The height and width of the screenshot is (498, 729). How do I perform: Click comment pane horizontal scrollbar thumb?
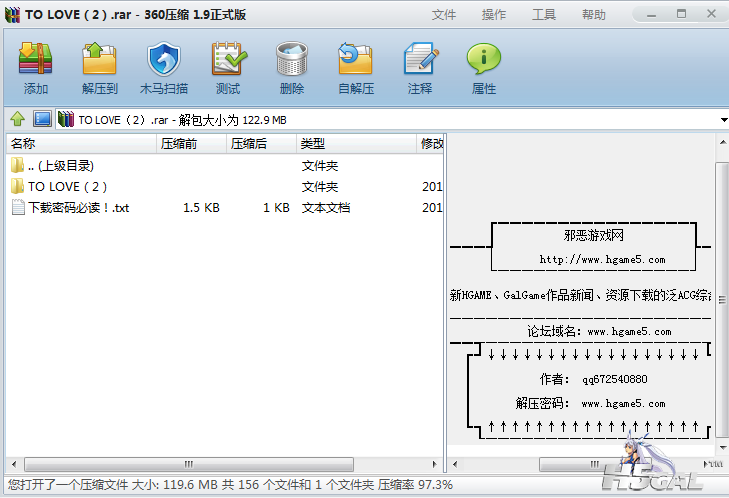click(595, 464)
